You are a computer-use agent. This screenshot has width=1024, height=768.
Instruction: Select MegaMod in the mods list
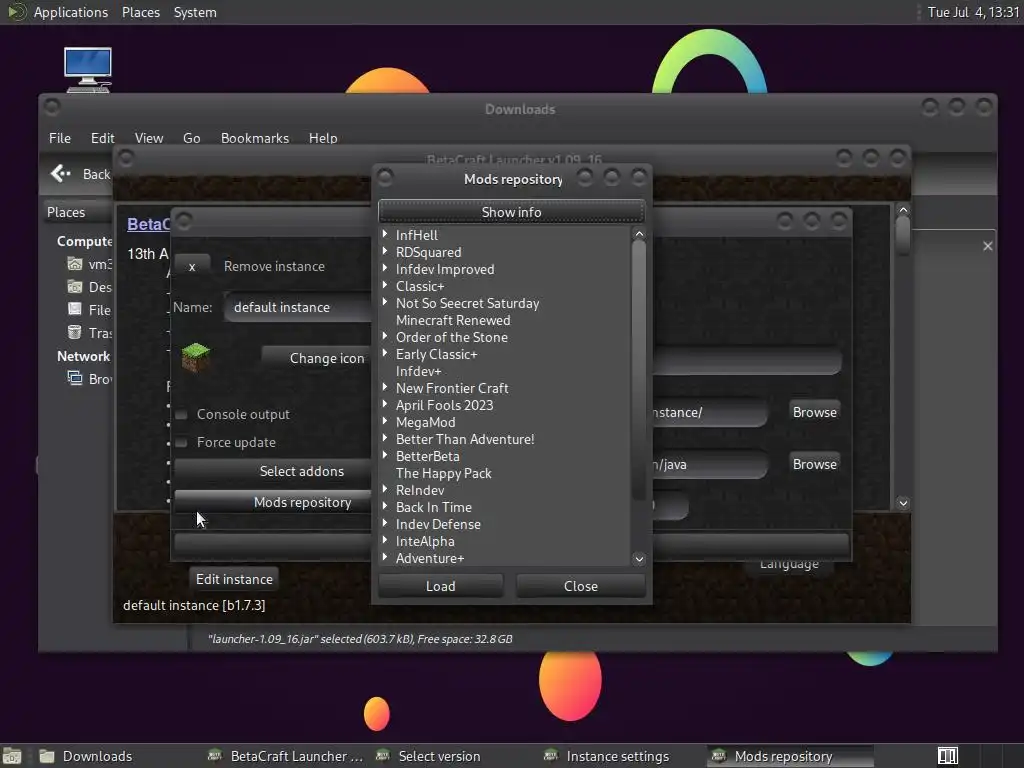426,422
